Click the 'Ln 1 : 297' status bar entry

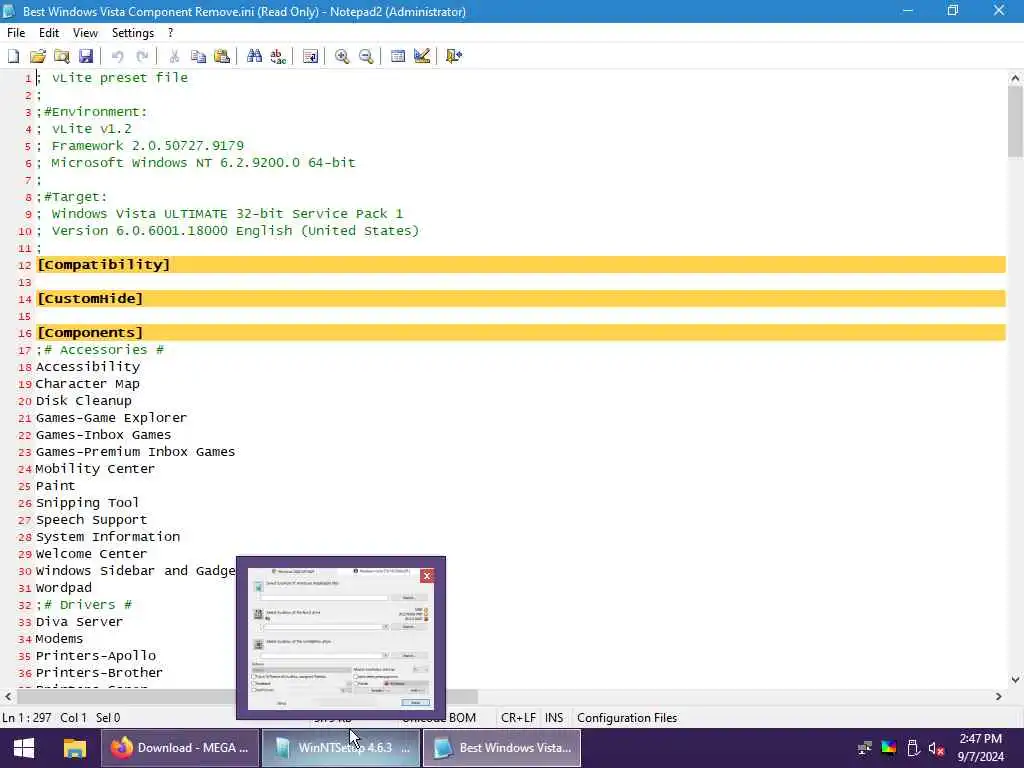[x=27, y=718]
